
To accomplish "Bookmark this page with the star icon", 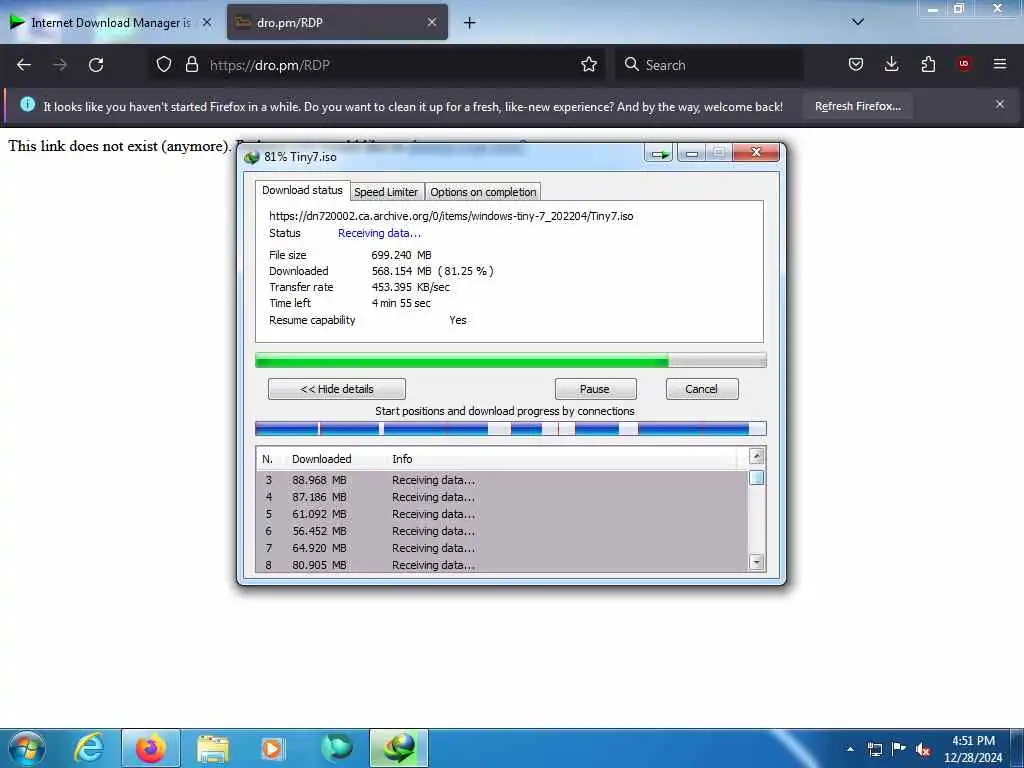I will click(x=589, y=64).
